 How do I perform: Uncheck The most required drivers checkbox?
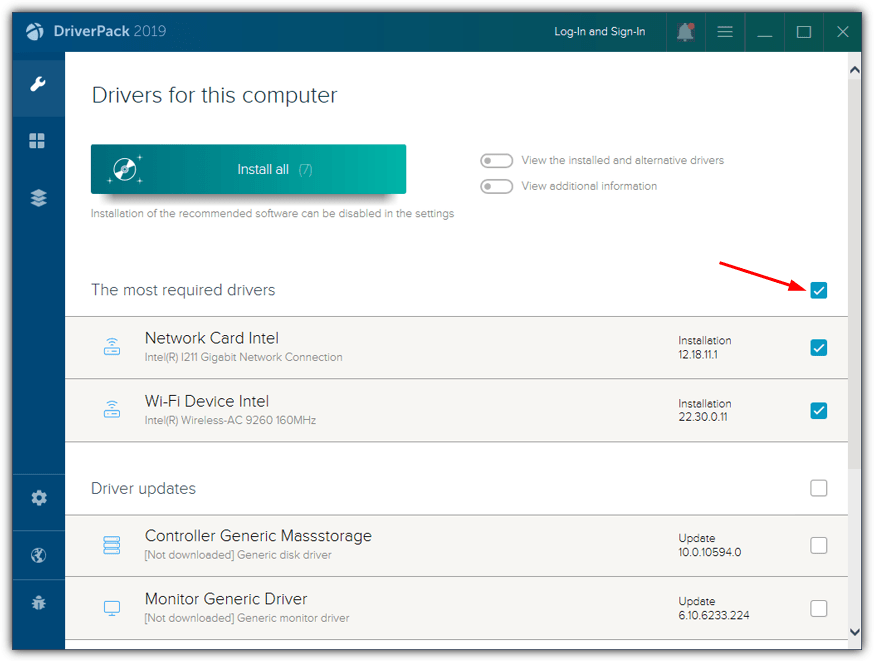818,290
